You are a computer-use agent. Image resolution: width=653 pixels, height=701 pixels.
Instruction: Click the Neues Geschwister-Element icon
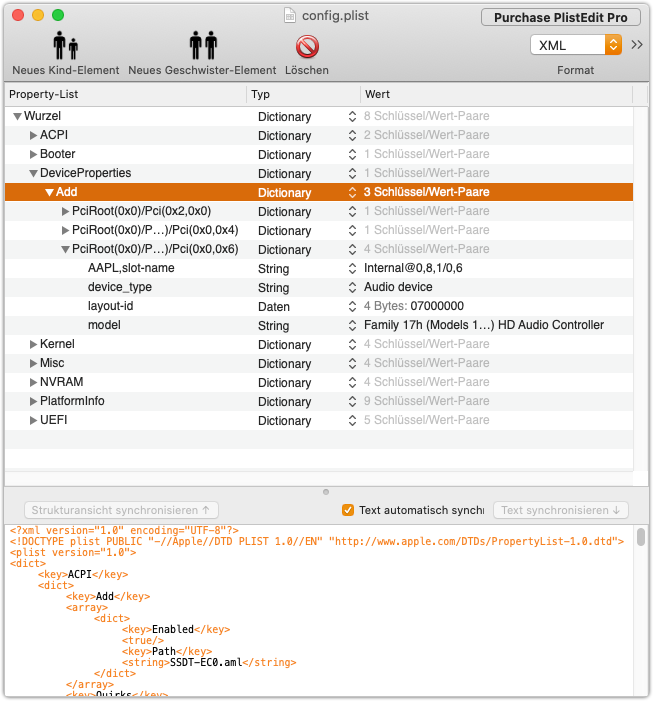click(203, 45)
